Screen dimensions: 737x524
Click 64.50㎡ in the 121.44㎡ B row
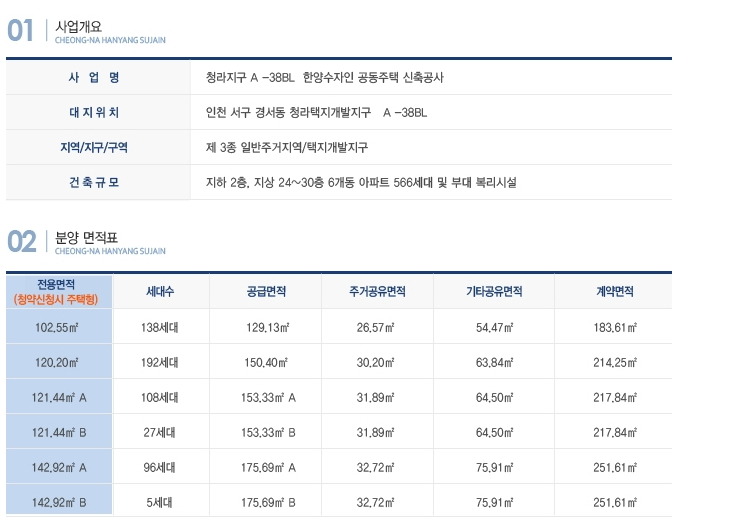click(494, 432)
